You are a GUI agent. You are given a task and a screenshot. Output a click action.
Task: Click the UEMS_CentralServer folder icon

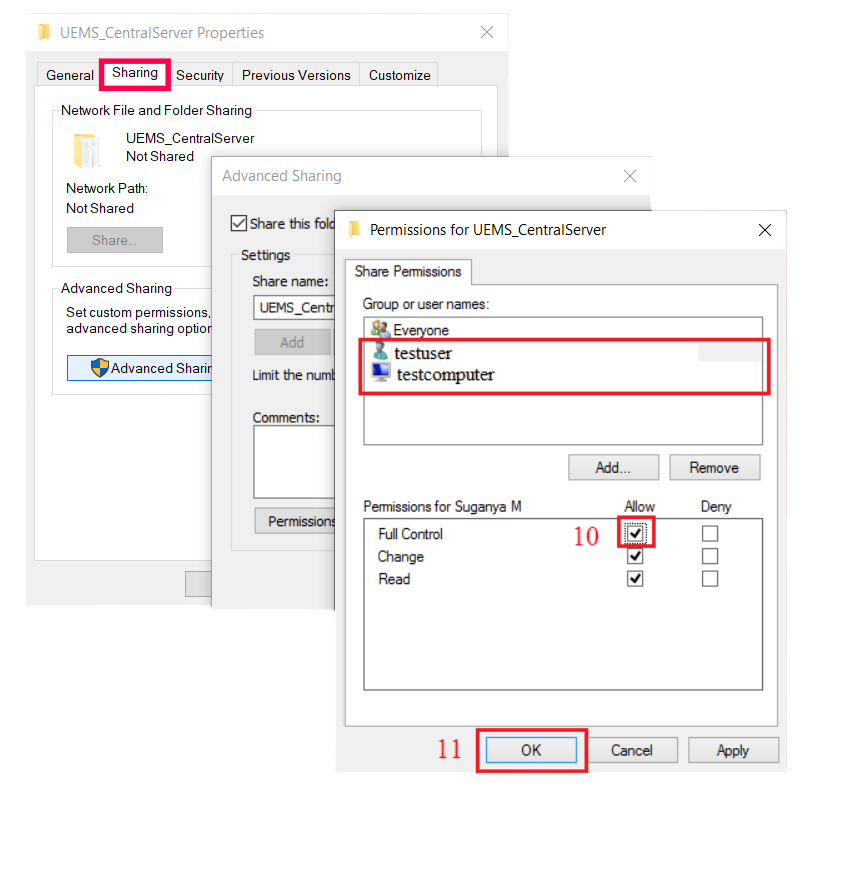86,150
